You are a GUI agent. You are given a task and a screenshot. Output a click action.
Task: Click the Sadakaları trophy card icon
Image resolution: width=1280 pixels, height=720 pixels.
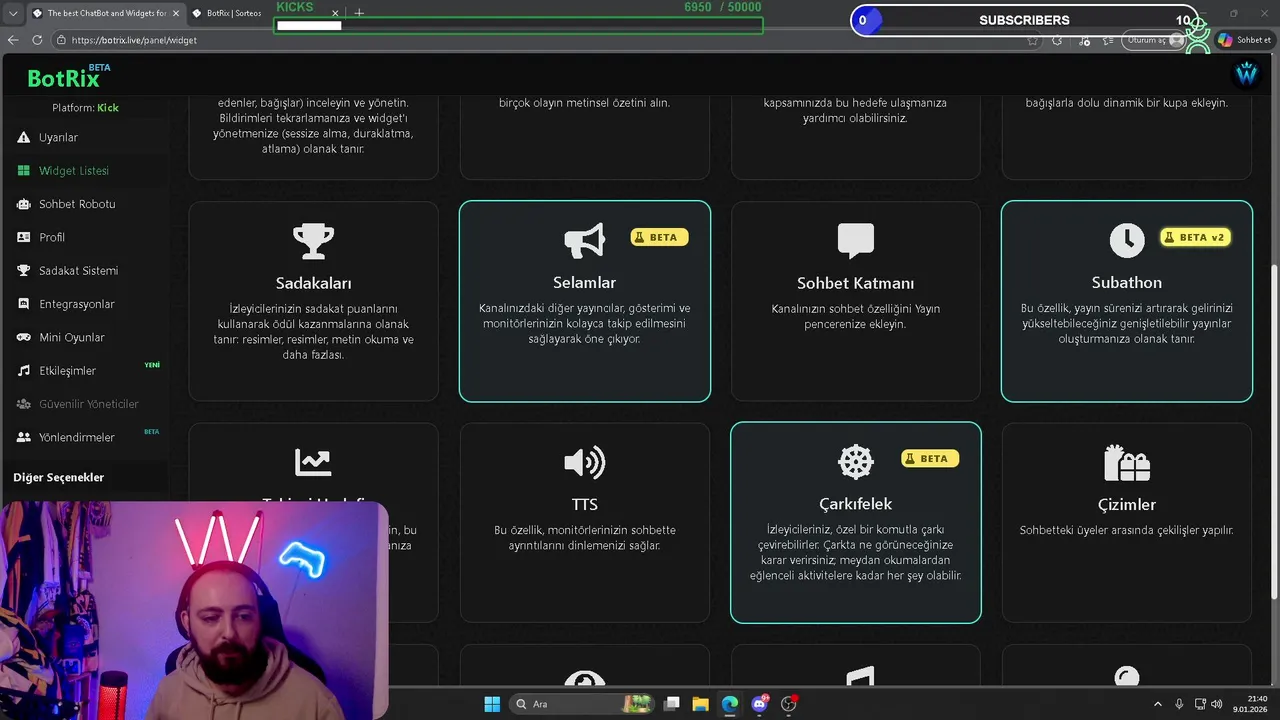tap(313, 241)
